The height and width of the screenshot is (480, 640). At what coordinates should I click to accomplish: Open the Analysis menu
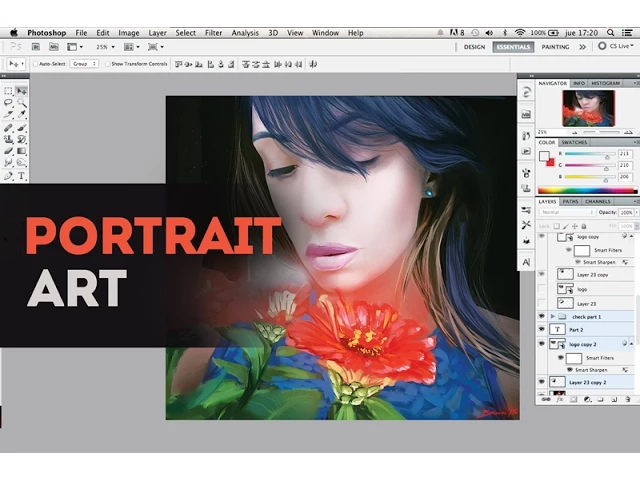pos(245,33)
